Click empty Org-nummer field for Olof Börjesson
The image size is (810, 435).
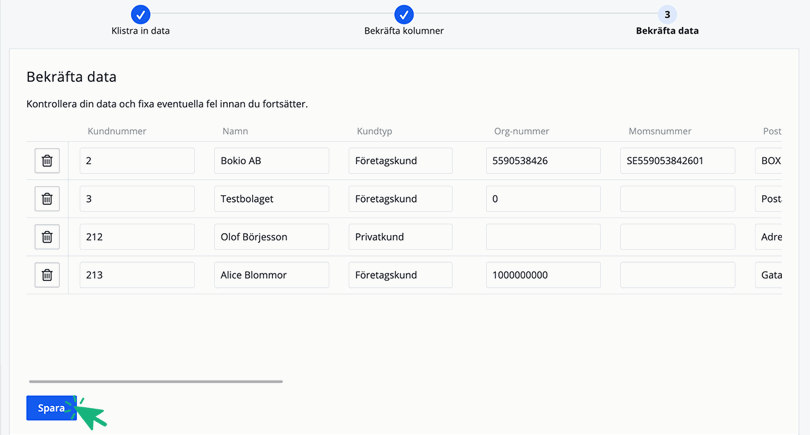(543, 237)
